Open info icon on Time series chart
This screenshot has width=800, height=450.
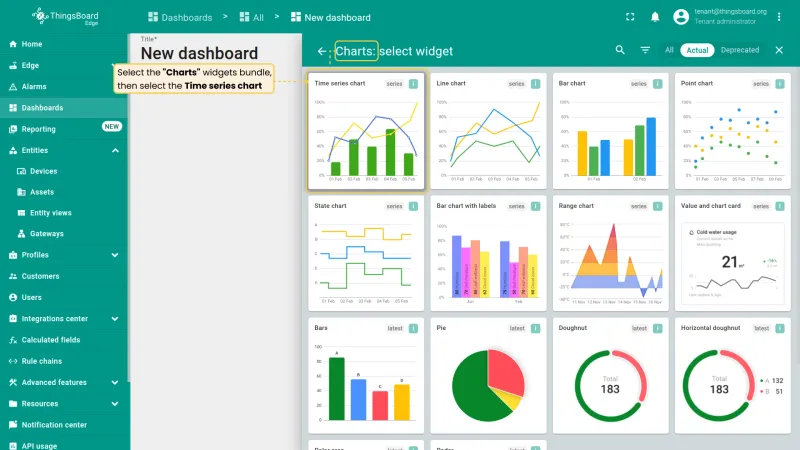click(x=413, y=84)
